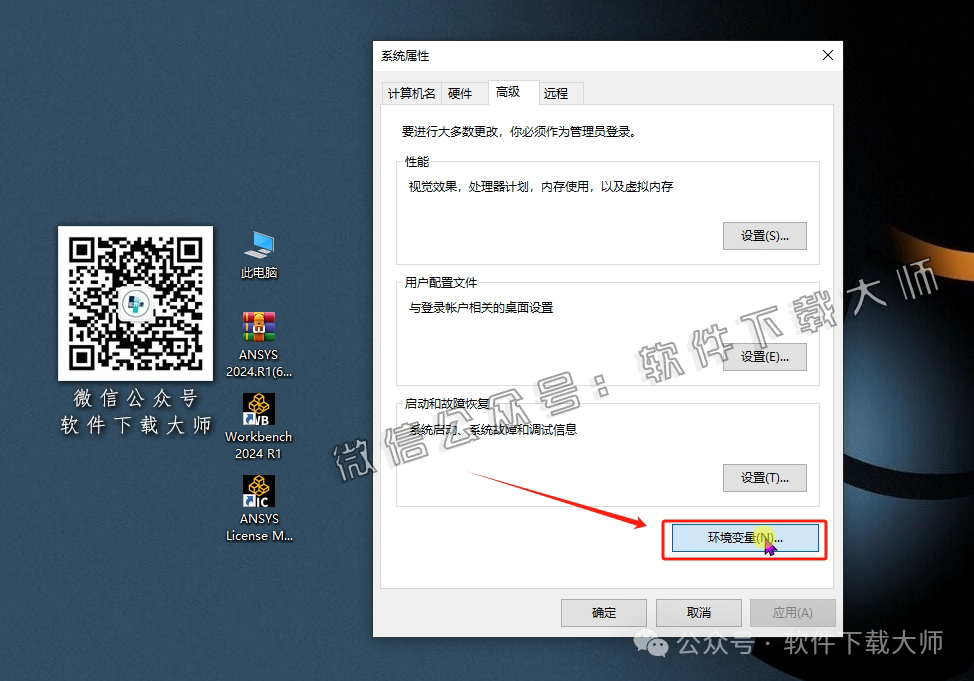Click the QR code image
The image size is (974, 681).
tap(135, 302)
